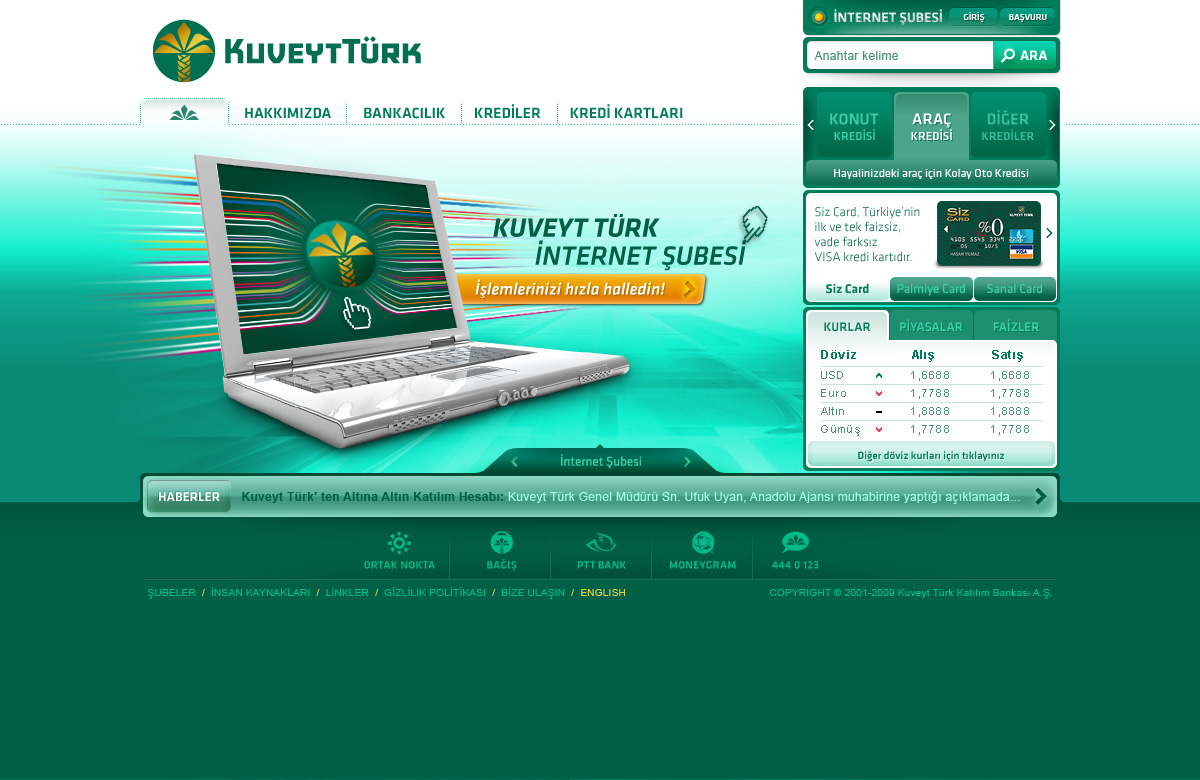1200x780 pixels.
Task: Open the PTT Bank icon link
Action: (x=601, y=544)
